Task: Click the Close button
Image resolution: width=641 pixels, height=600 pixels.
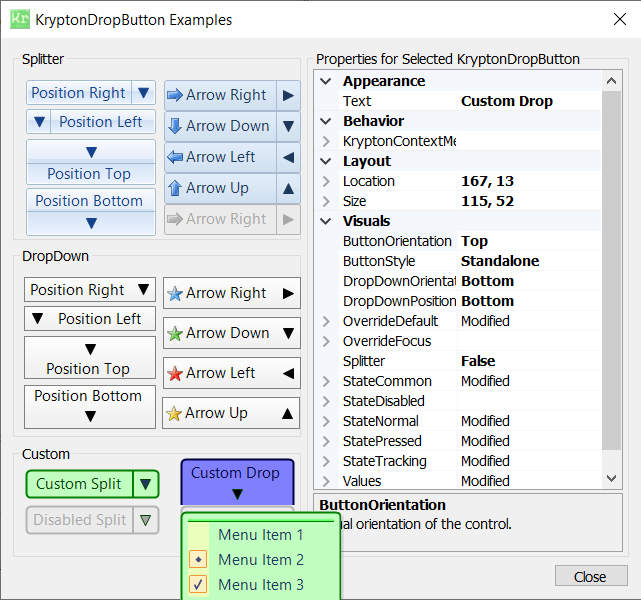Action: click(x=591, y=576)
